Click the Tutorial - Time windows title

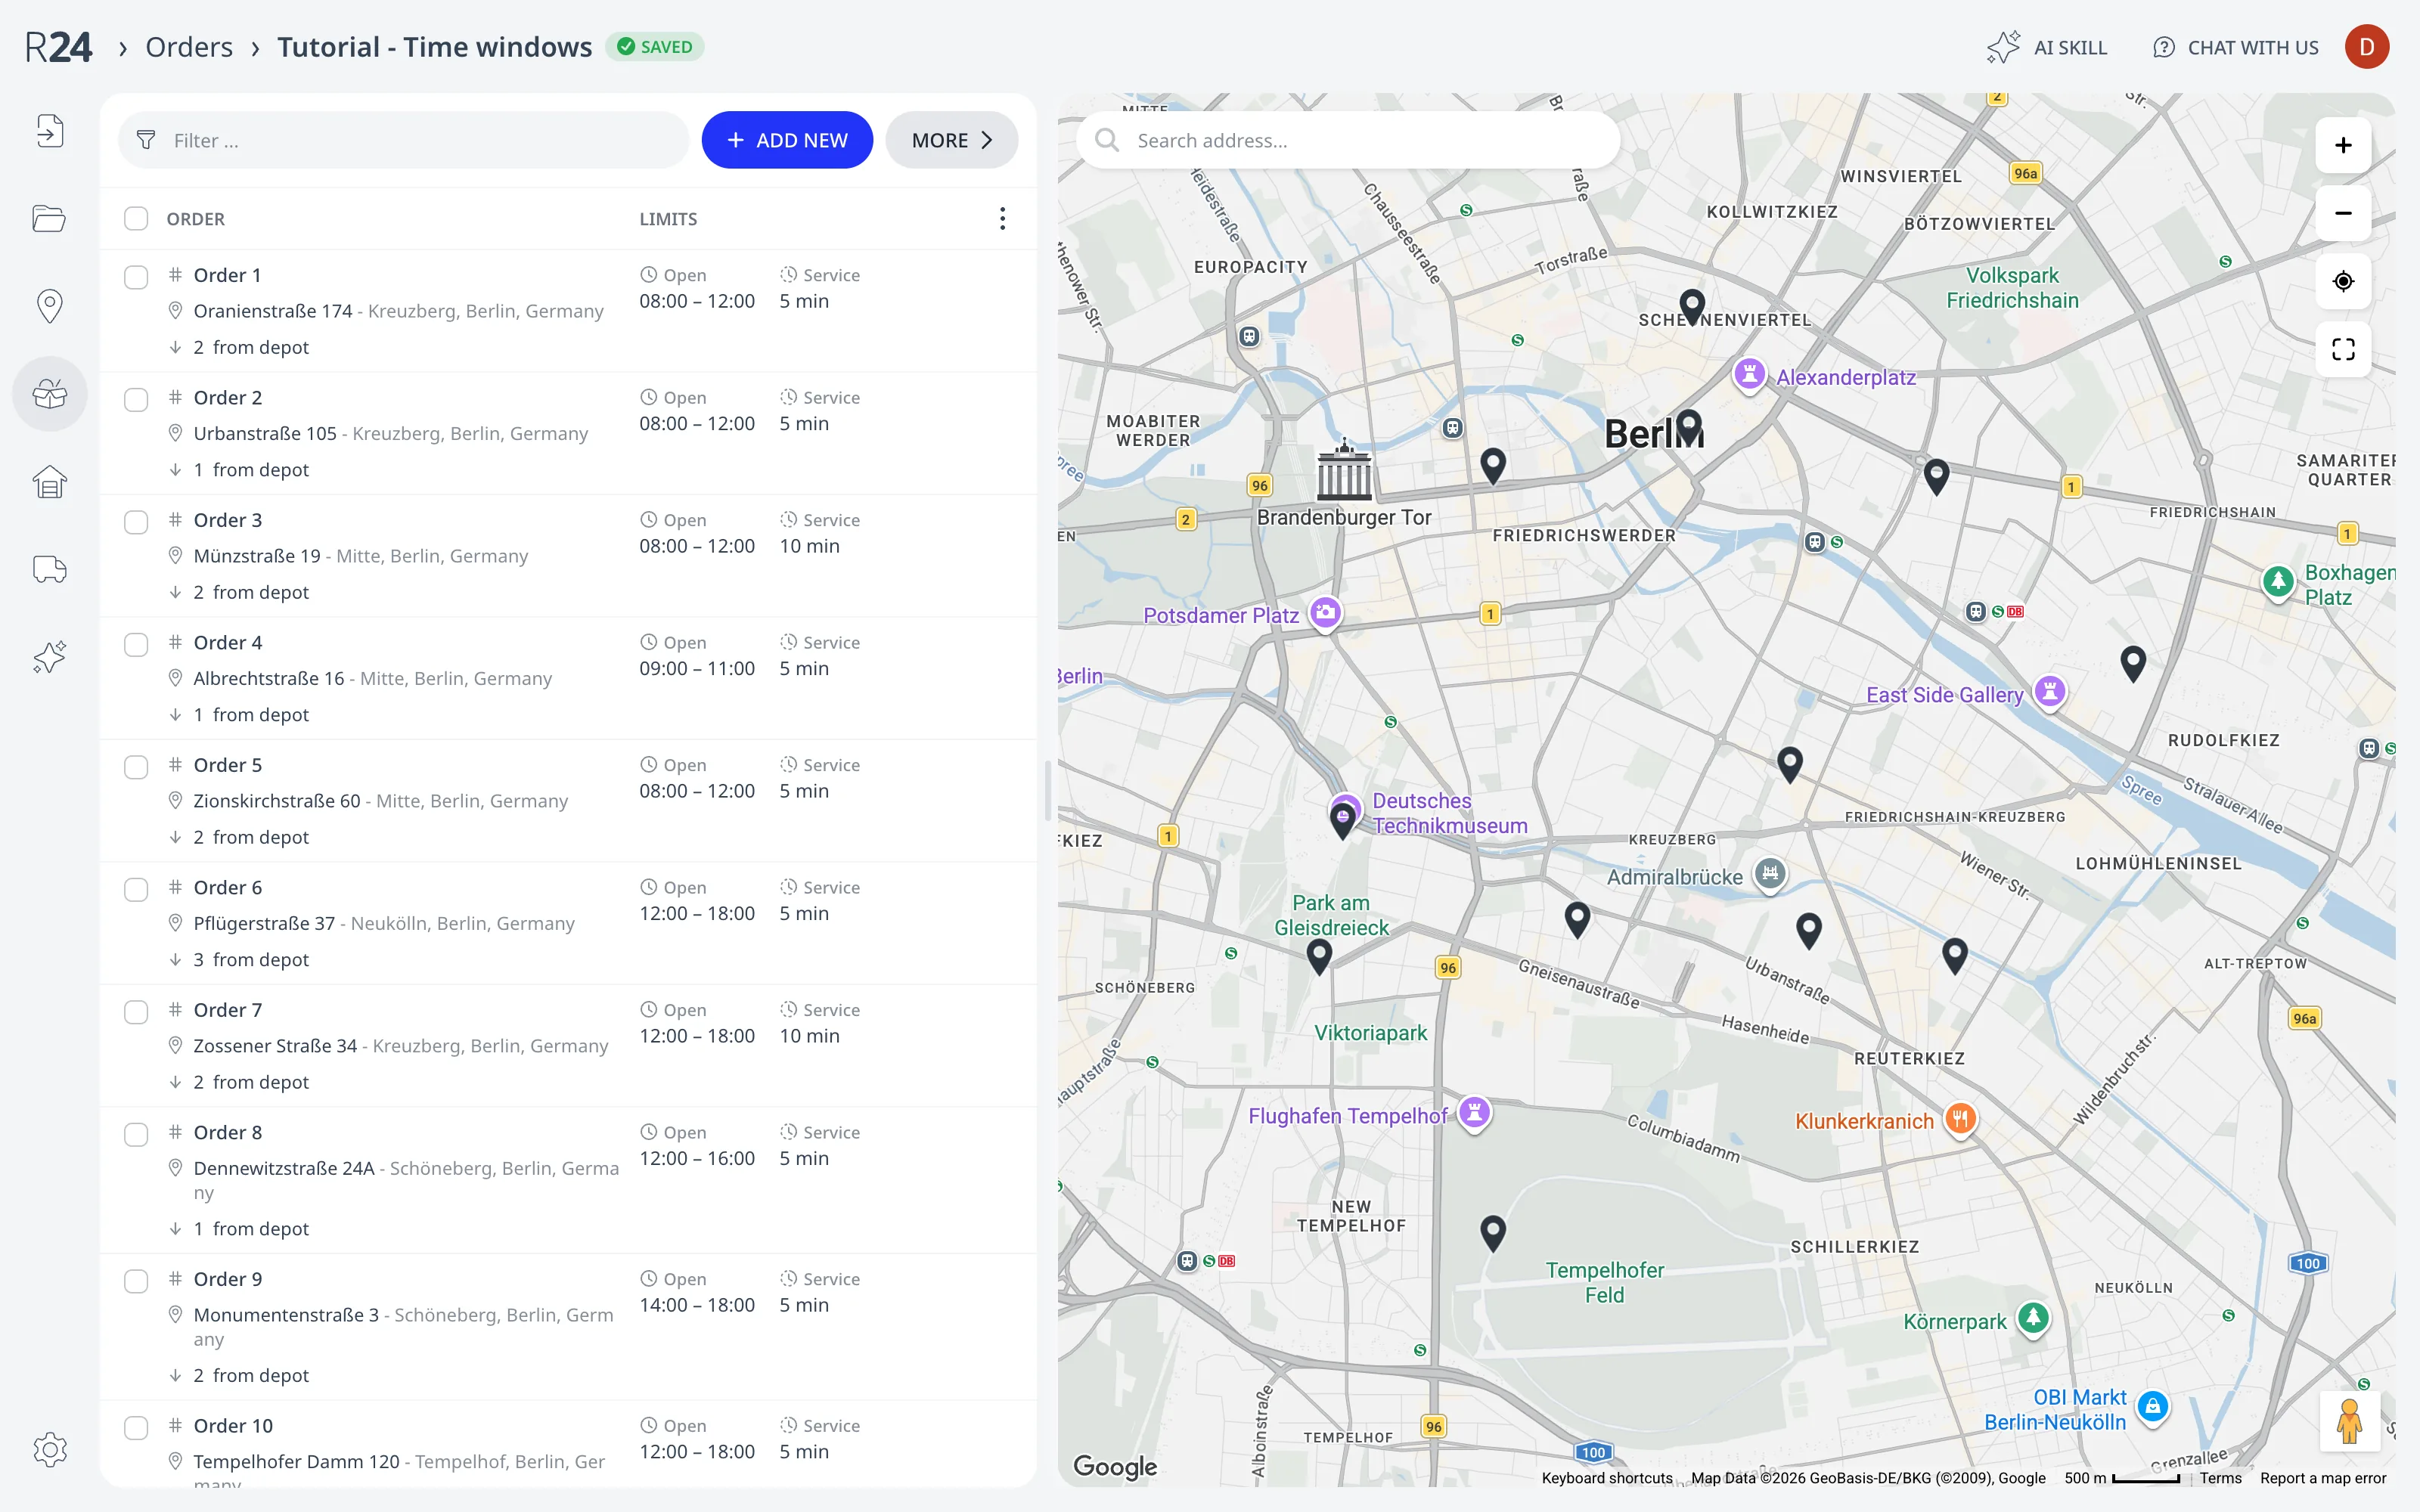pos(434,47)
